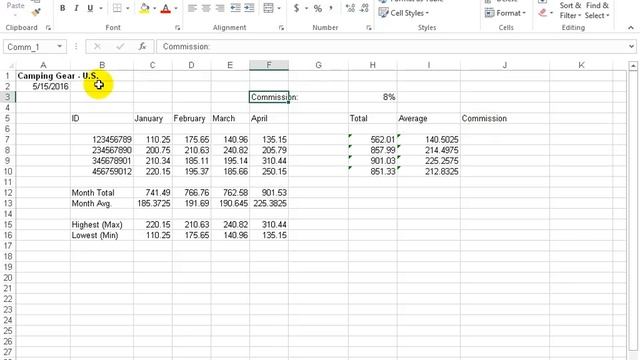Viewport: 640px width, 360px height.
Task: Click the Underline formatting icon
Action: pyautogui.click(x=90, y=8)
